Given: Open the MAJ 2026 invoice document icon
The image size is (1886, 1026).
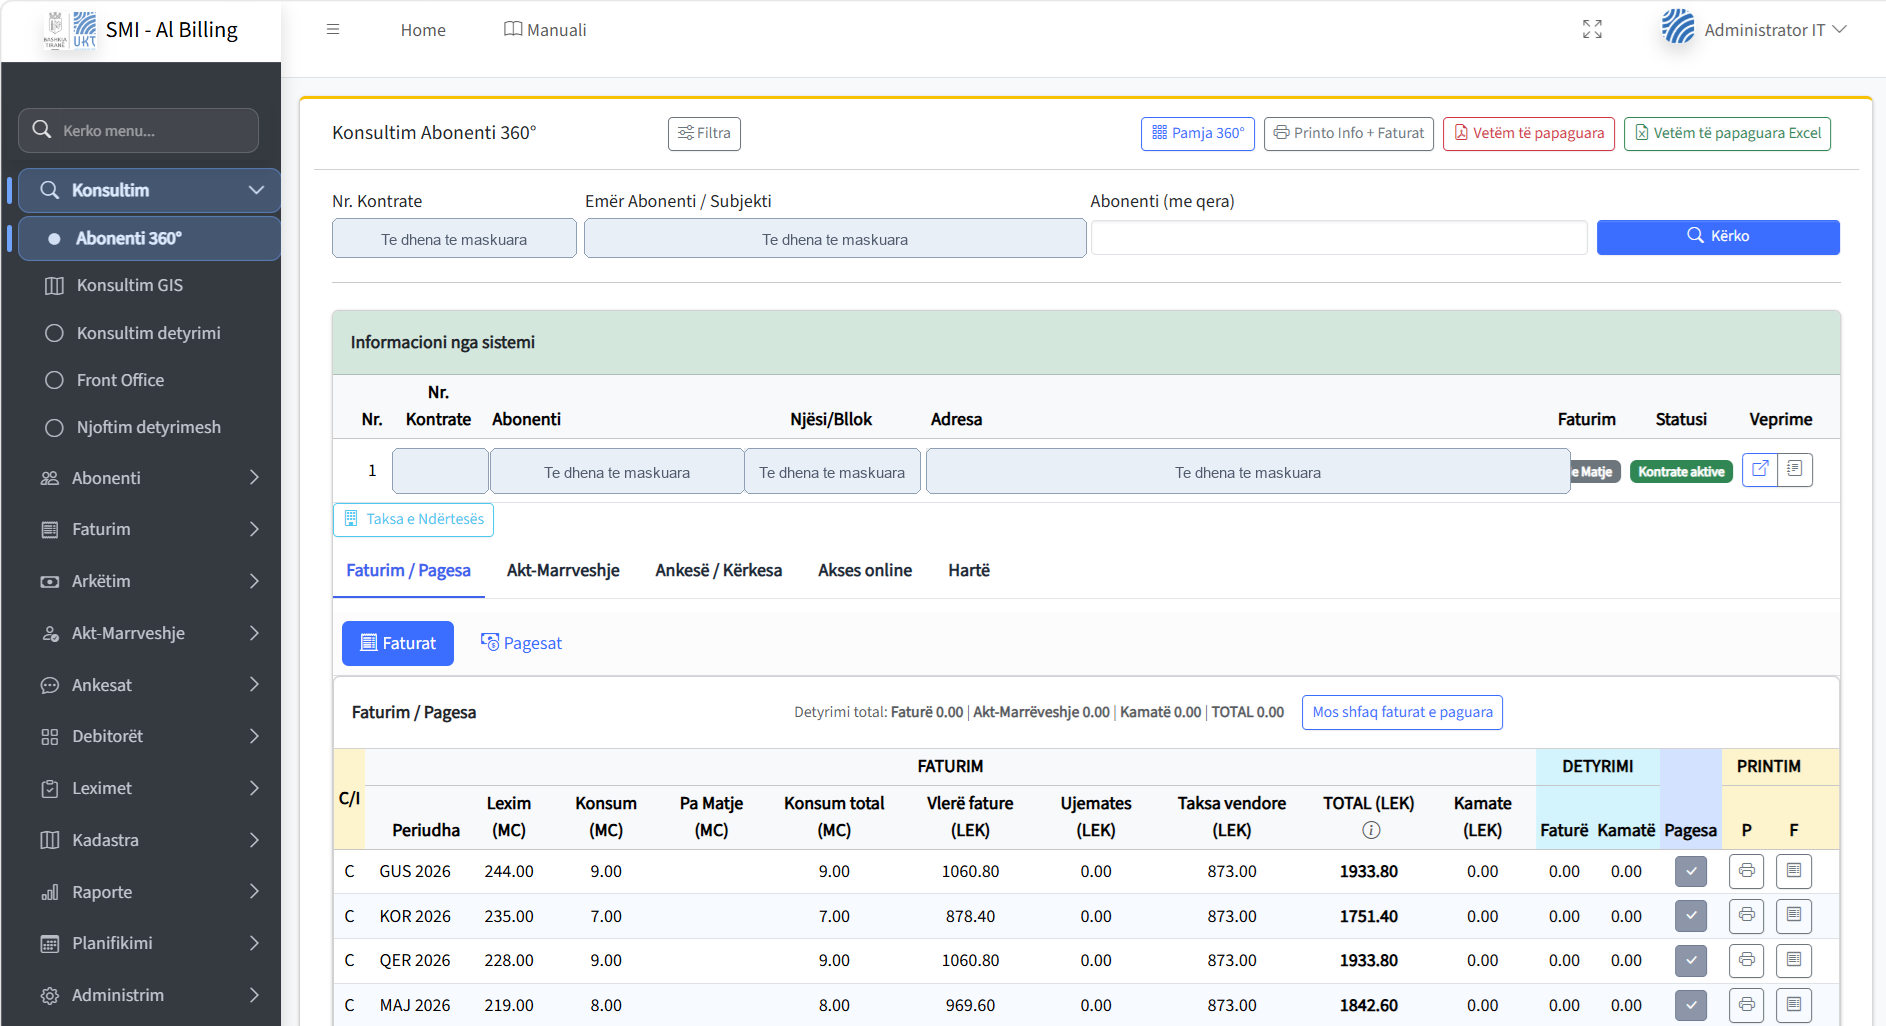Looking at the screenshot, I should tap(1794, 1005).
